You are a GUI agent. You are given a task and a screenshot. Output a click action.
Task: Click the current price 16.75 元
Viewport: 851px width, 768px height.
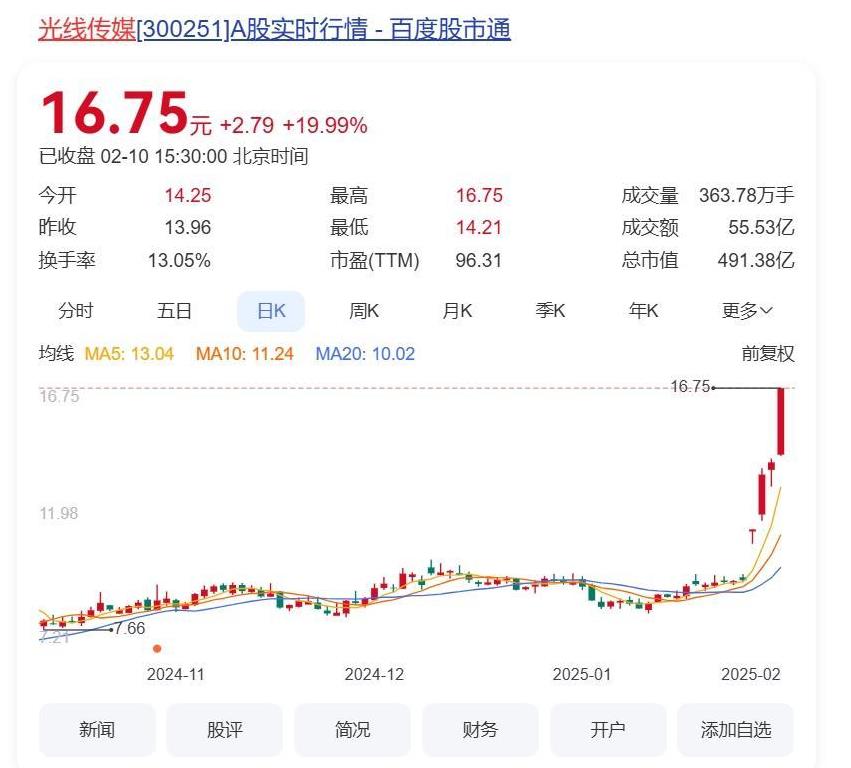coord(126,113)
